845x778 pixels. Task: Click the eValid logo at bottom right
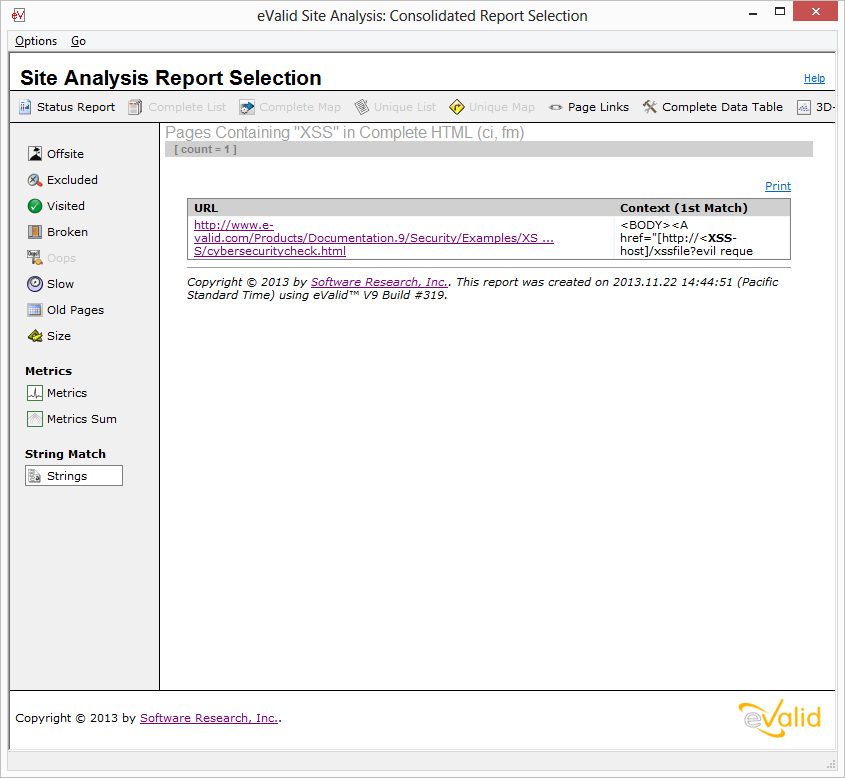pos(780,718)
